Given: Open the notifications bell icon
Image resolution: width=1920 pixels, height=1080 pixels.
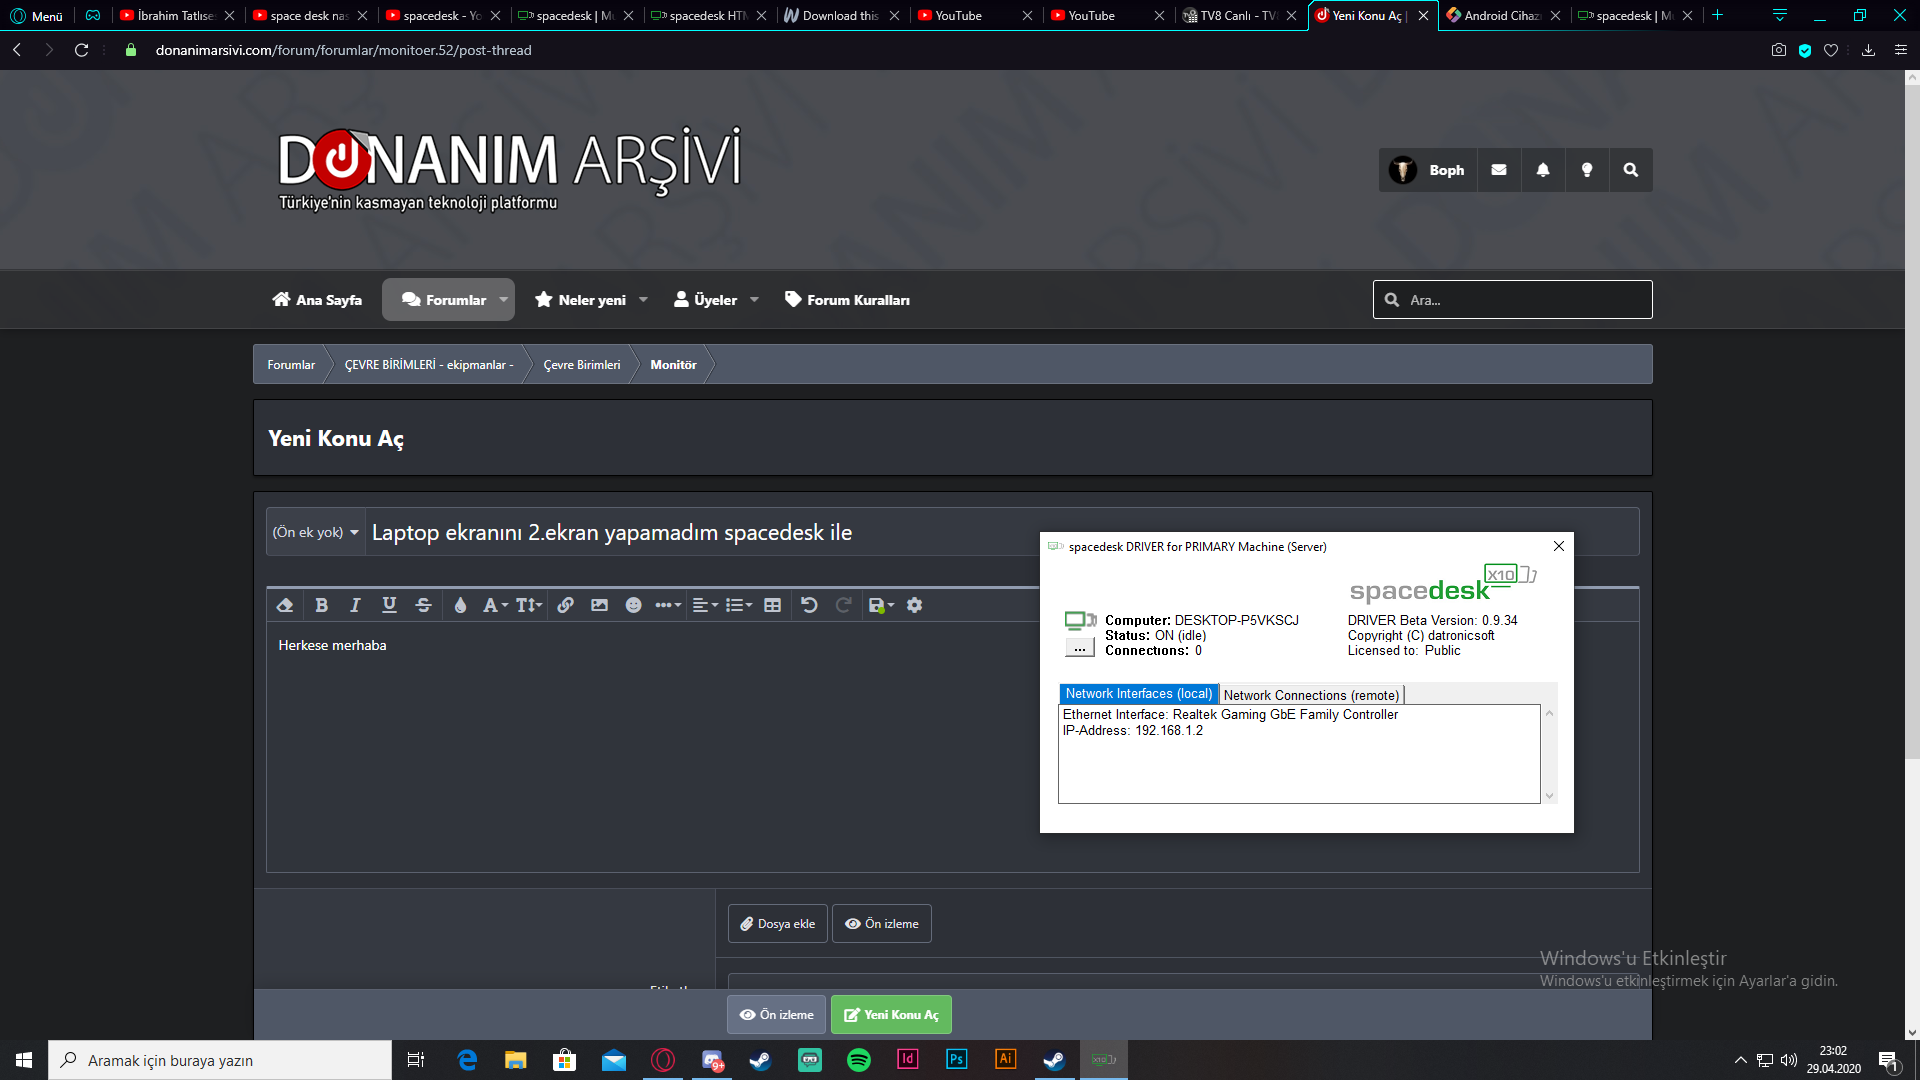Looking at the screenshot, I should 1543,170.
